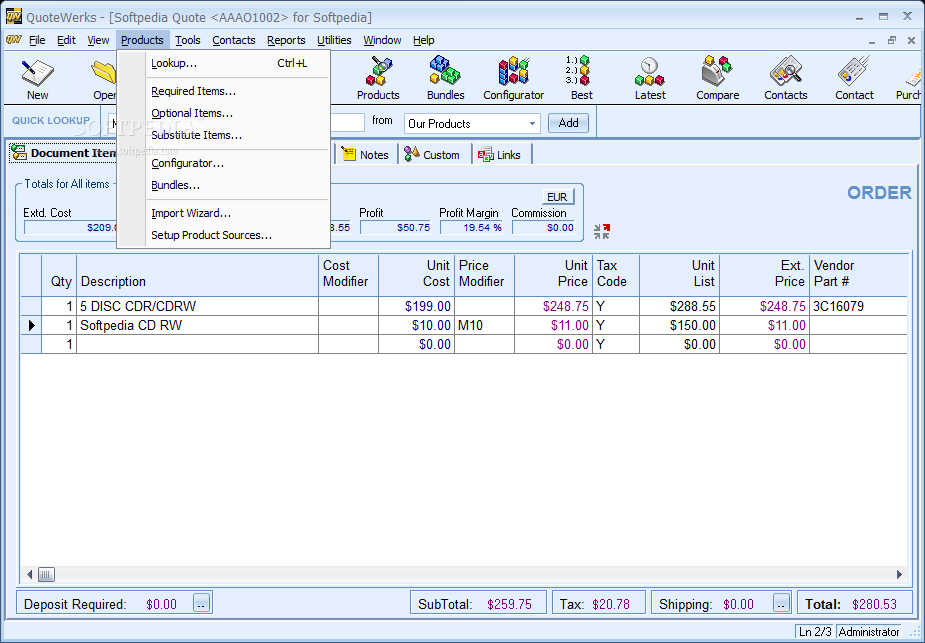This screenshot has height=643, width=925.
Task: Click the Vendor Part # column header
Action: [x=858, y=275]
